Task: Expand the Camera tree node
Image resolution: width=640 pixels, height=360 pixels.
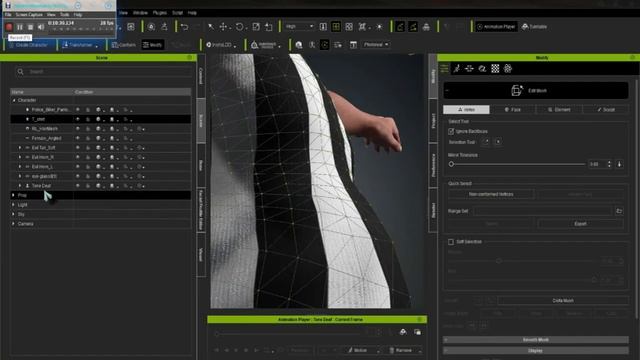Action: (13, 224)
